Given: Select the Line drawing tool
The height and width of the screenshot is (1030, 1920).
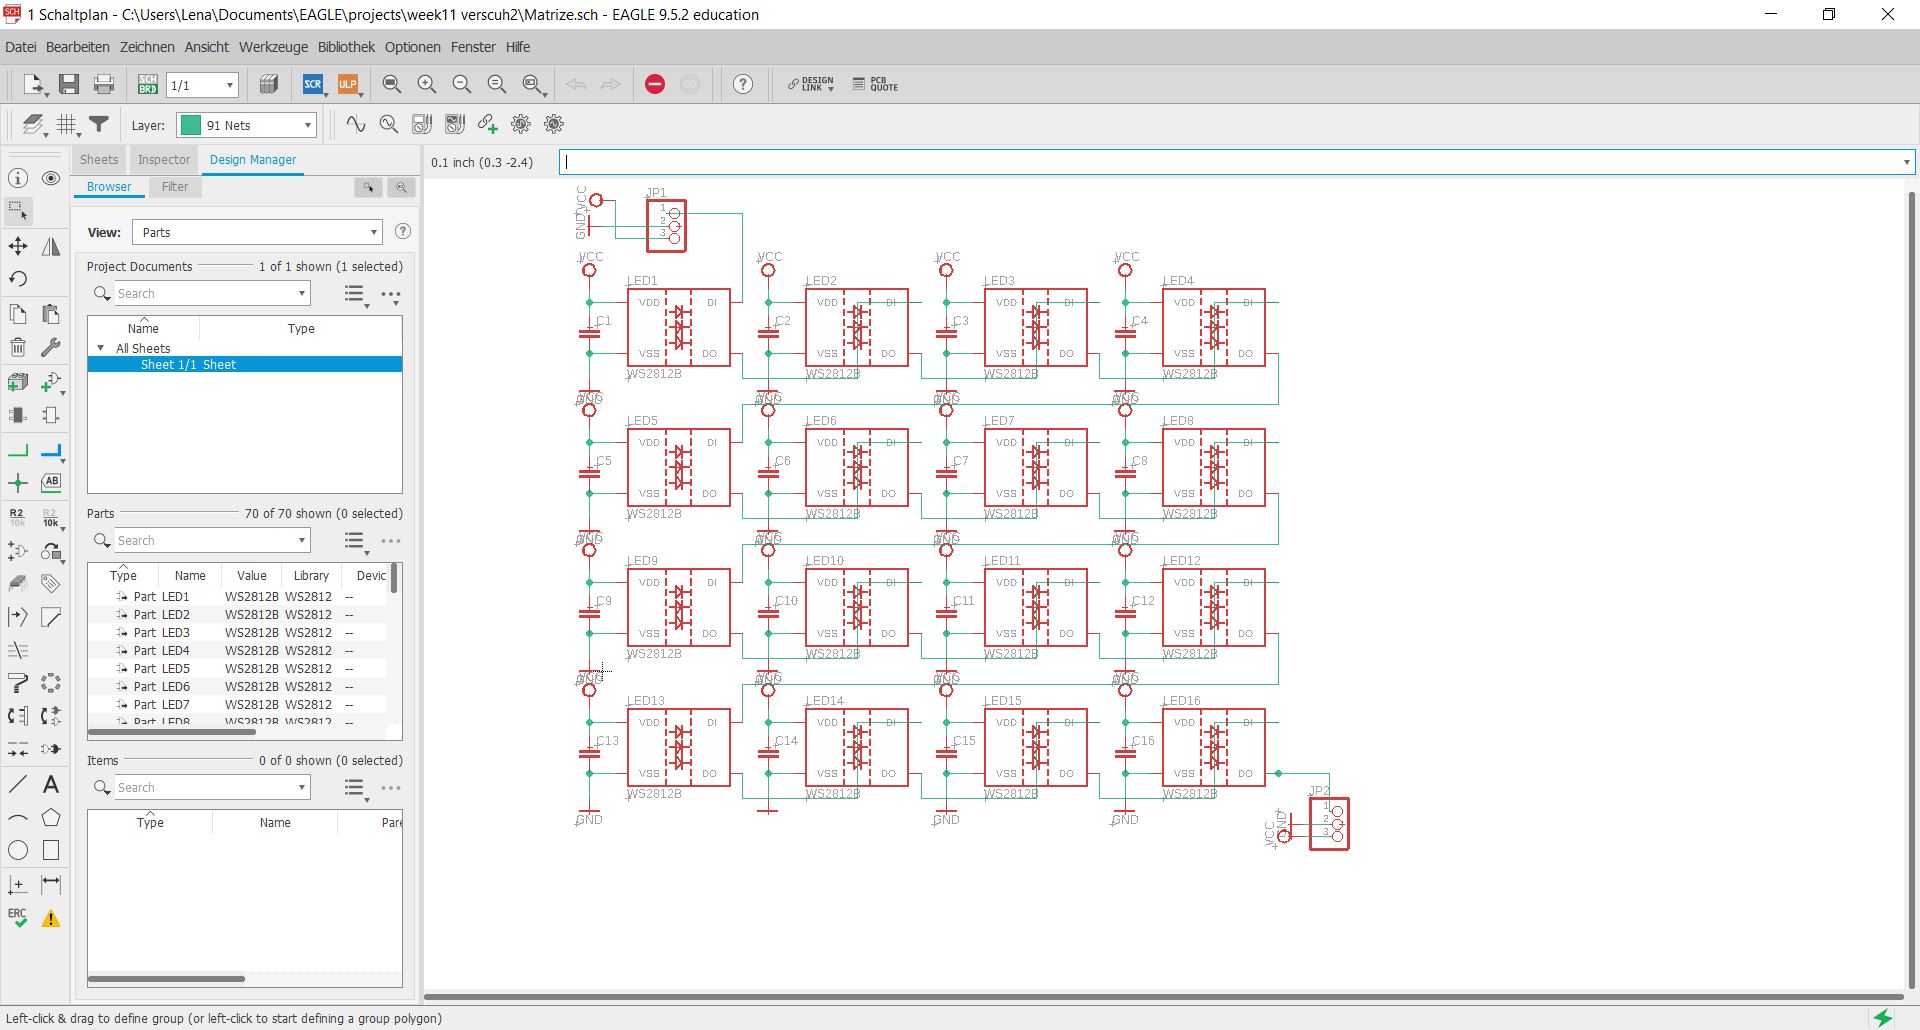Looking at the screenshot, I should (x=18, y=785).
